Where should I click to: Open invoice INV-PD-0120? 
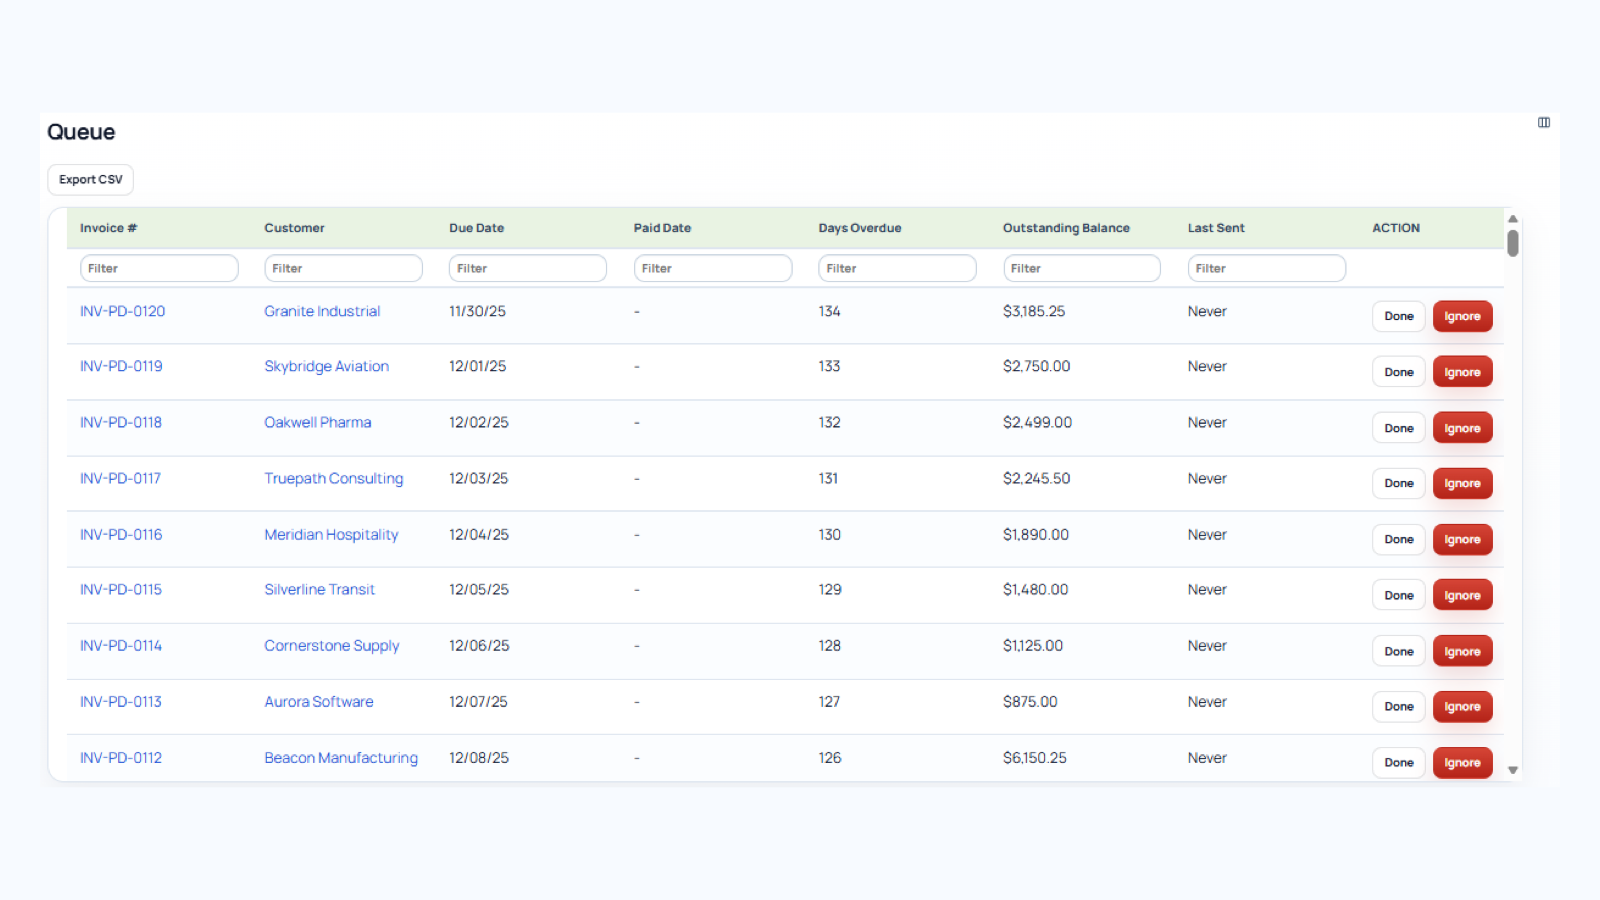pos(122,311)
